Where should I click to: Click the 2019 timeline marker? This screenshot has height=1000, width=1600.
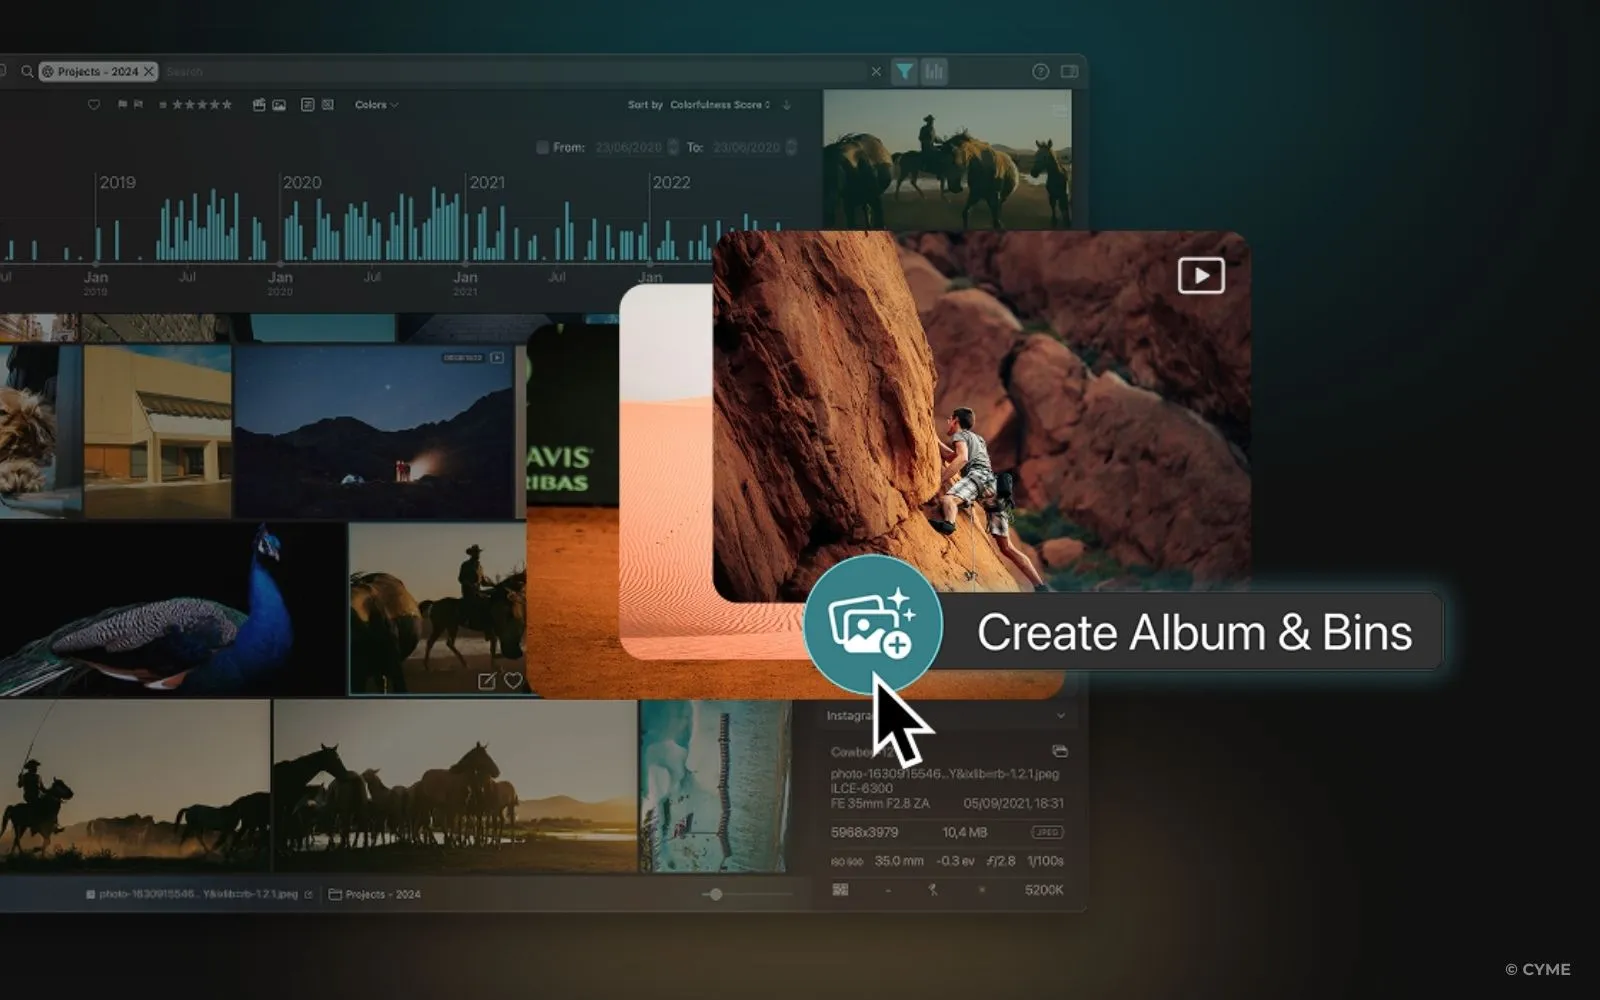[x=117, y=182]
